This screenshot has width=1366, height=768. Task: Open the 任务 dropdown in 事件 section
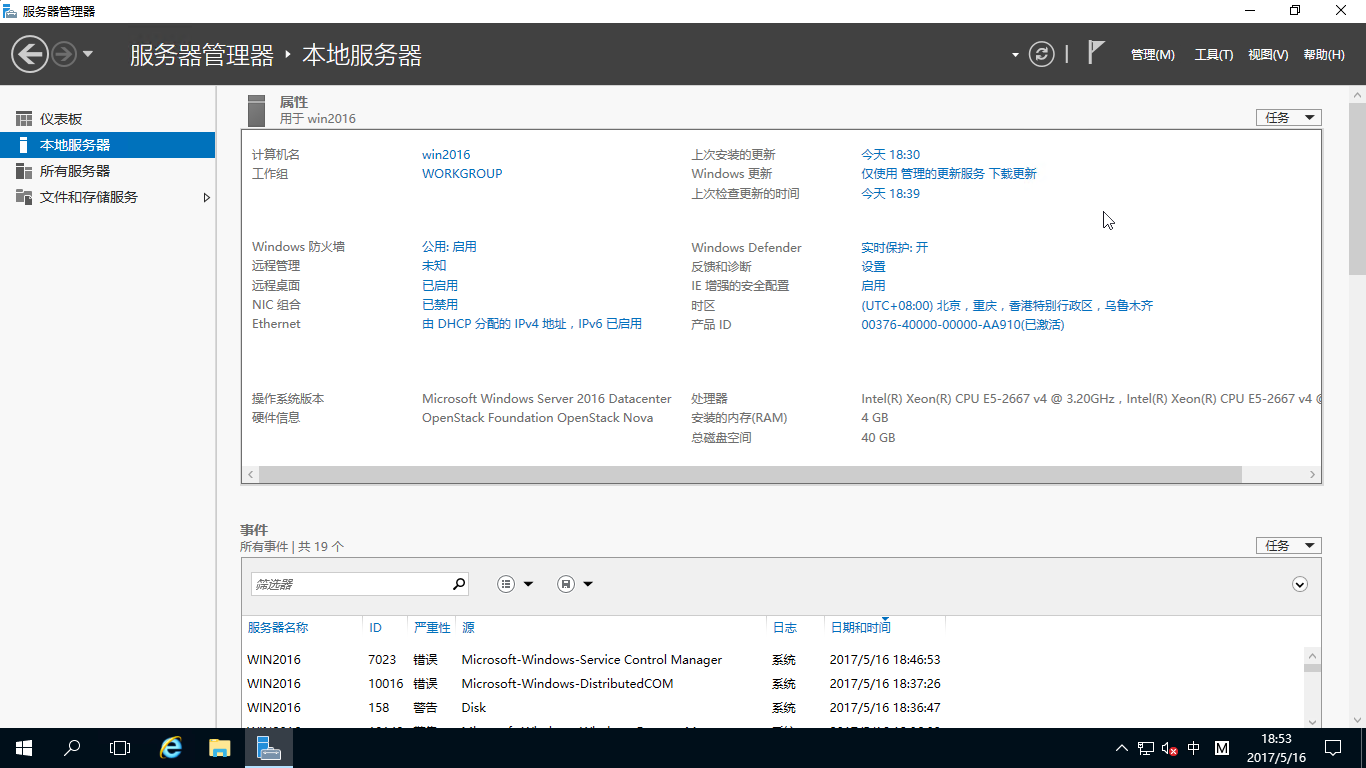pos(1289,546)
